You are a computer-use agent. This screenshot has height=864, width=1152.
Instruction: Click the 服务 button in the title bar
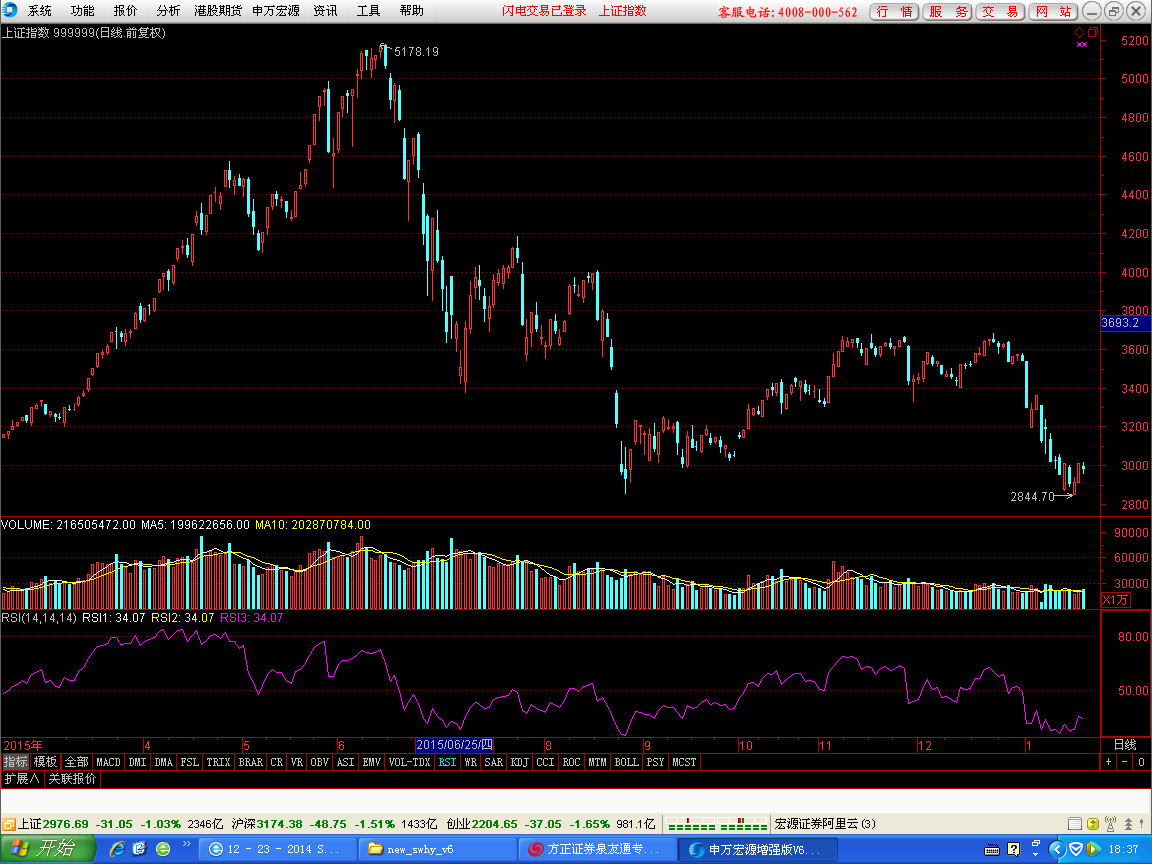point(948,11)
